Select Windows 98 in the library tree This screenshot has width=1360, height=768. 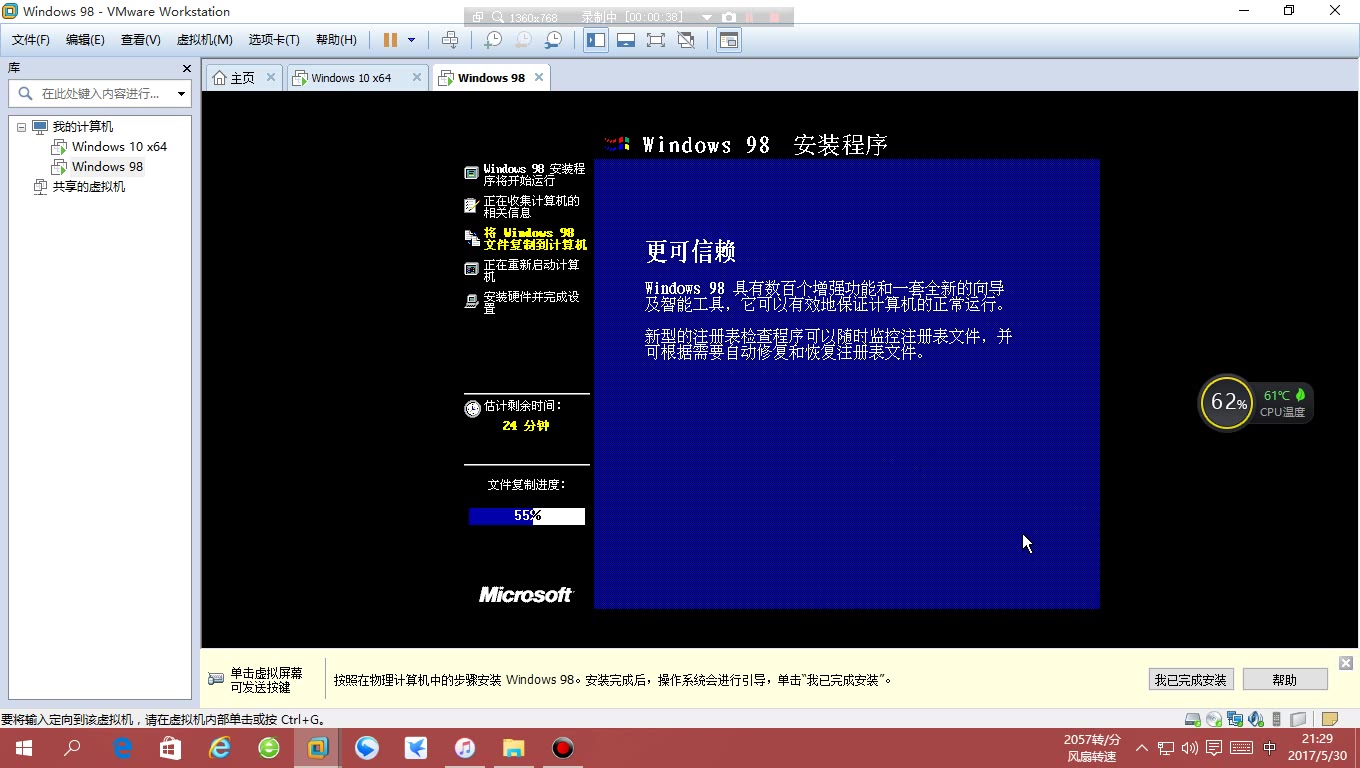tap(107, 166)
